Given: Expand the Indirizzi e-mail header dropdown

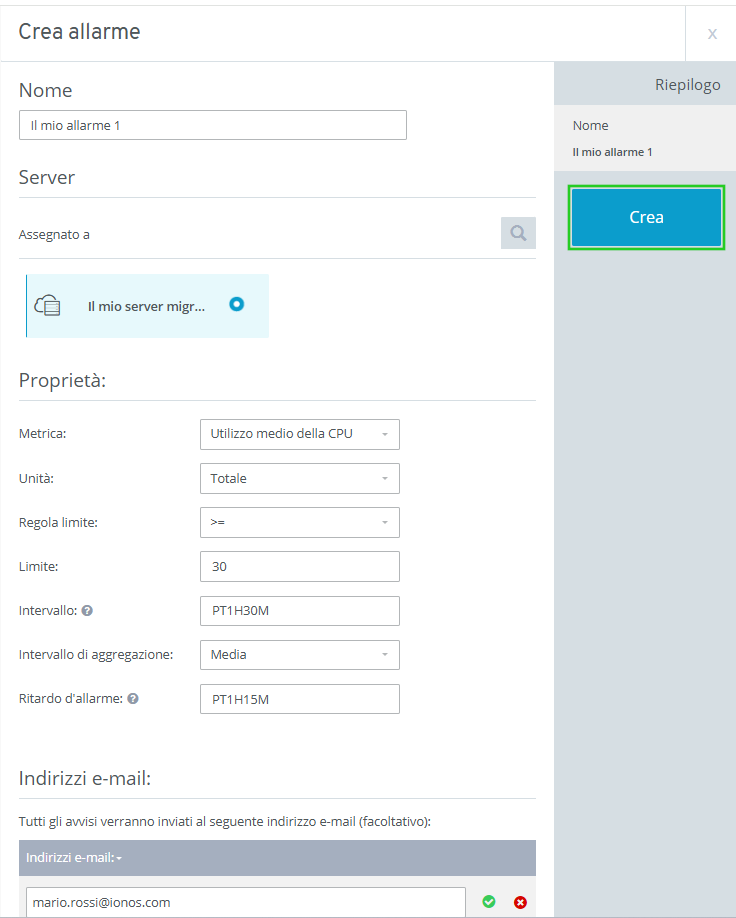Looking at the screenshot, I should click(75, 858).
